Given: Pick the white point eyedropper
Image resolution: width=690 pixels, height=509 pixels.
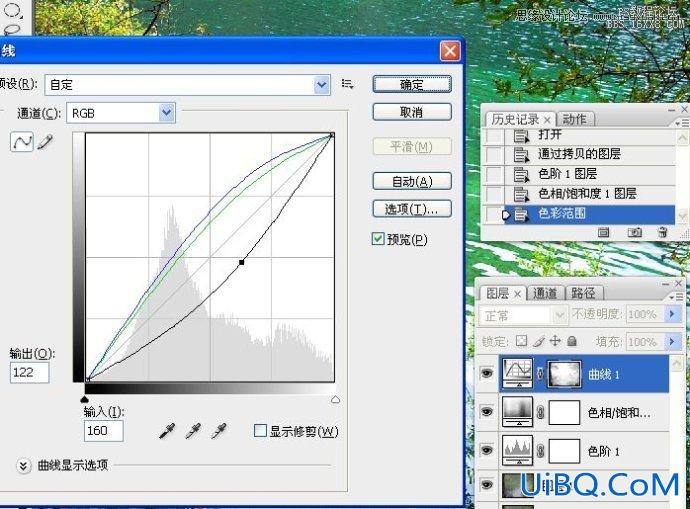Looking at the screenshot, I should pyautogui.click(x=219, y=431).
